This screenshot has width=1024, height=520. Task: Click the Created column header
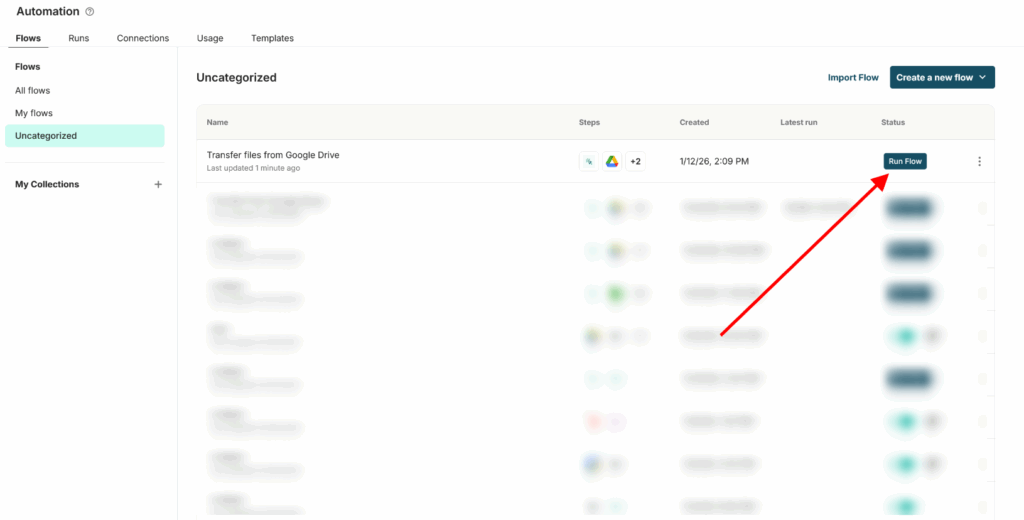click(x=694, y=122)
